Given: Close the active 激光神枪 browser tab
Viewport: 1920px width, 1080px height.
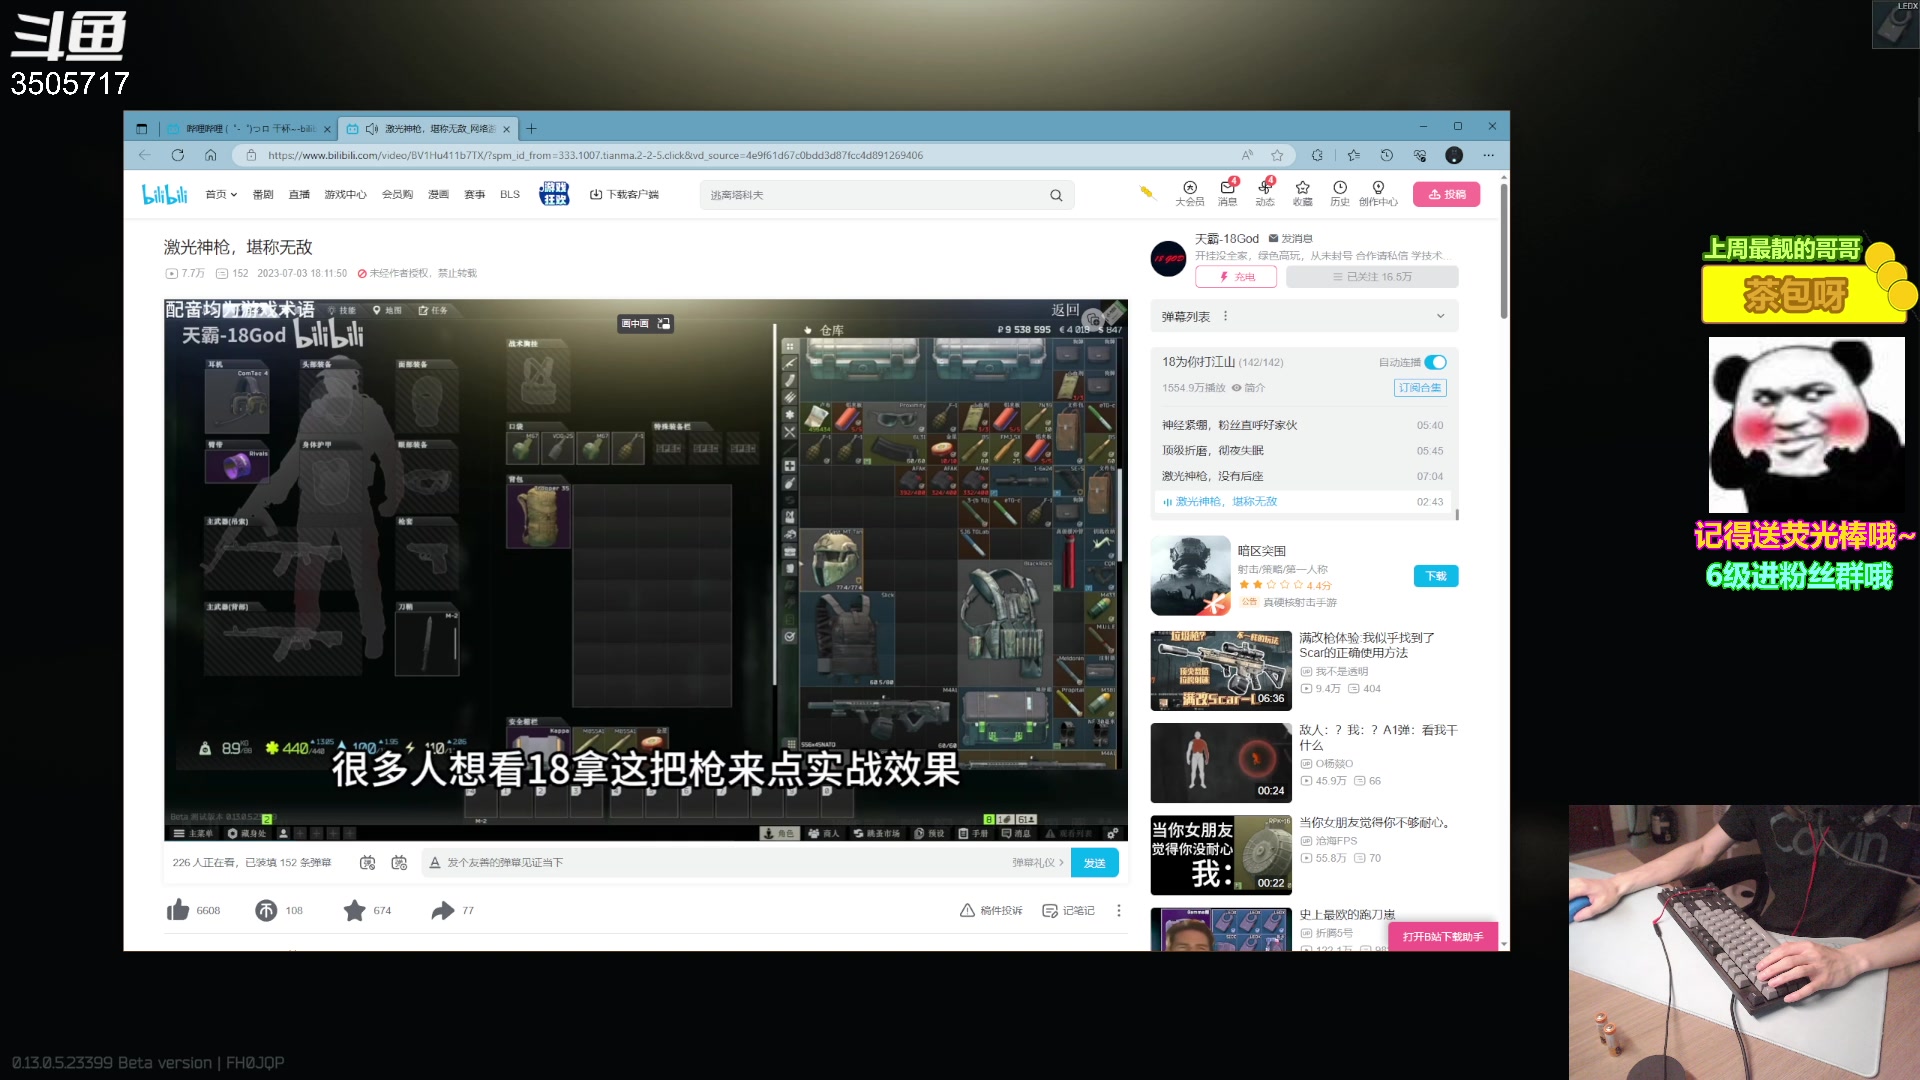Looking at the screenshot, I should (x=506, y=129).
